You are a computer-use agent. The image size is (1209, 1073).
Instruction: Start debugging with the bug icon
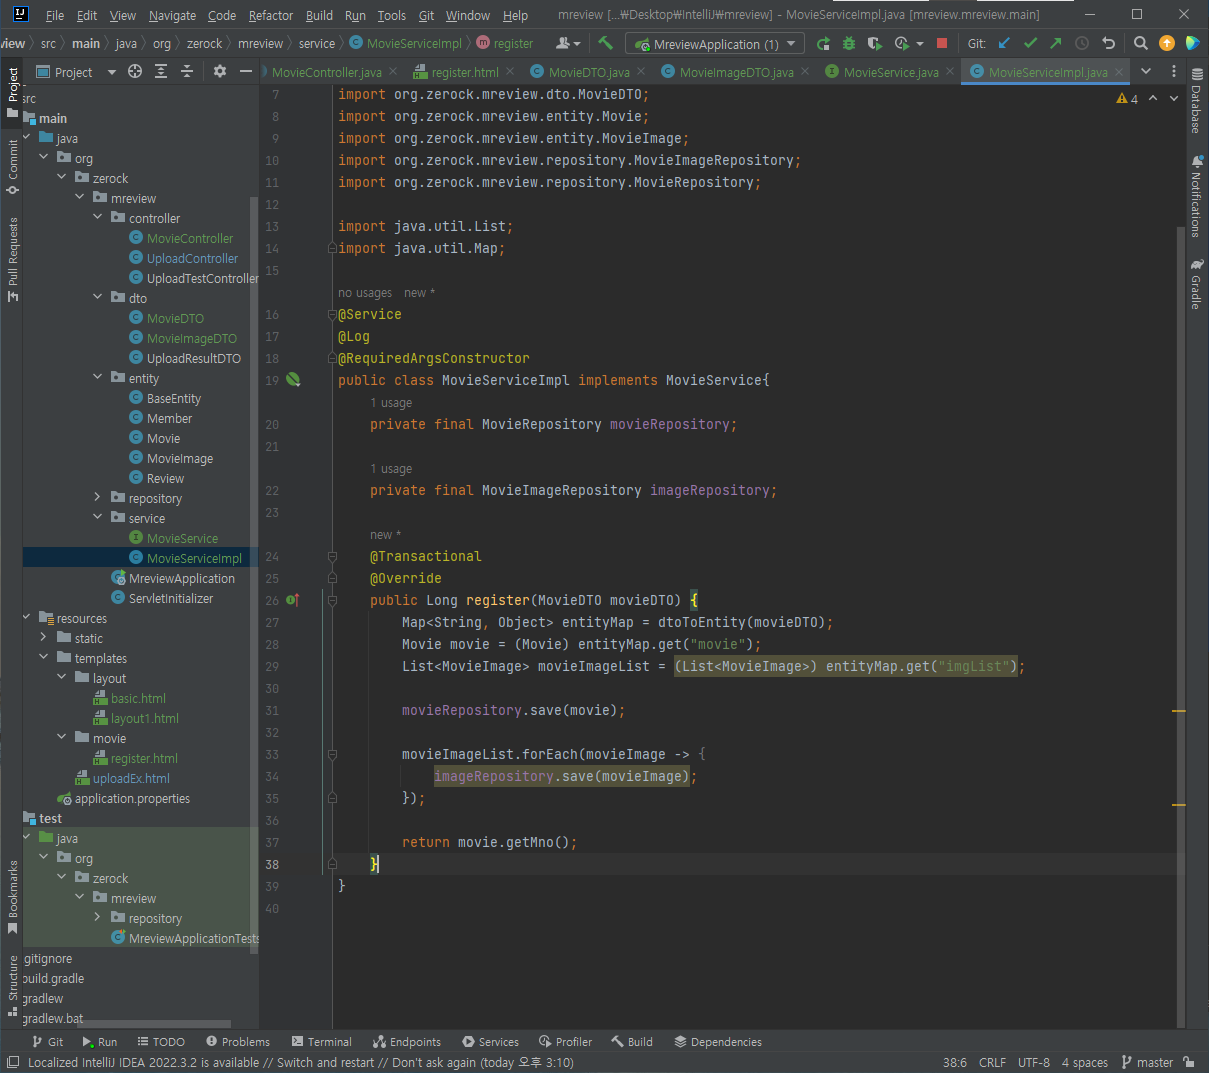click(x=849, y=43)
